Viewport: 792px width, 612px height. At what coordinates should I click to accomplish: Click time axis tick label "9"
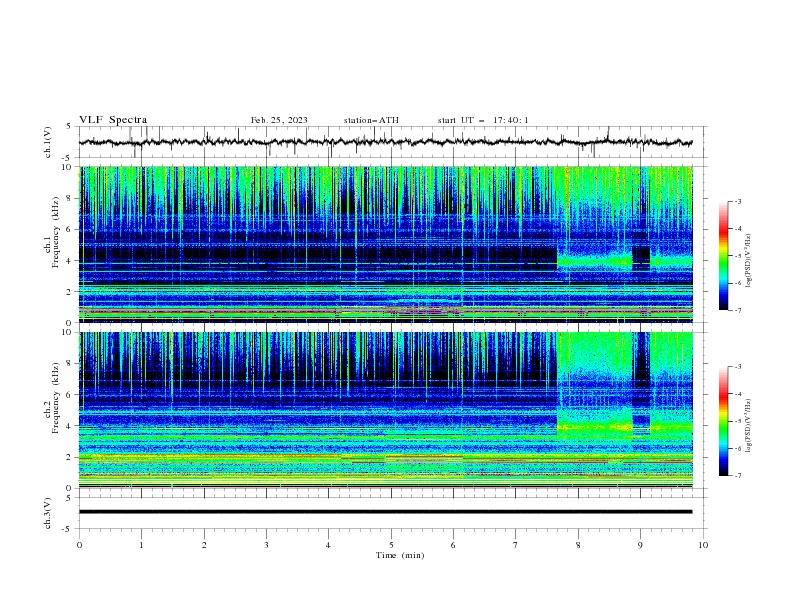640,545
